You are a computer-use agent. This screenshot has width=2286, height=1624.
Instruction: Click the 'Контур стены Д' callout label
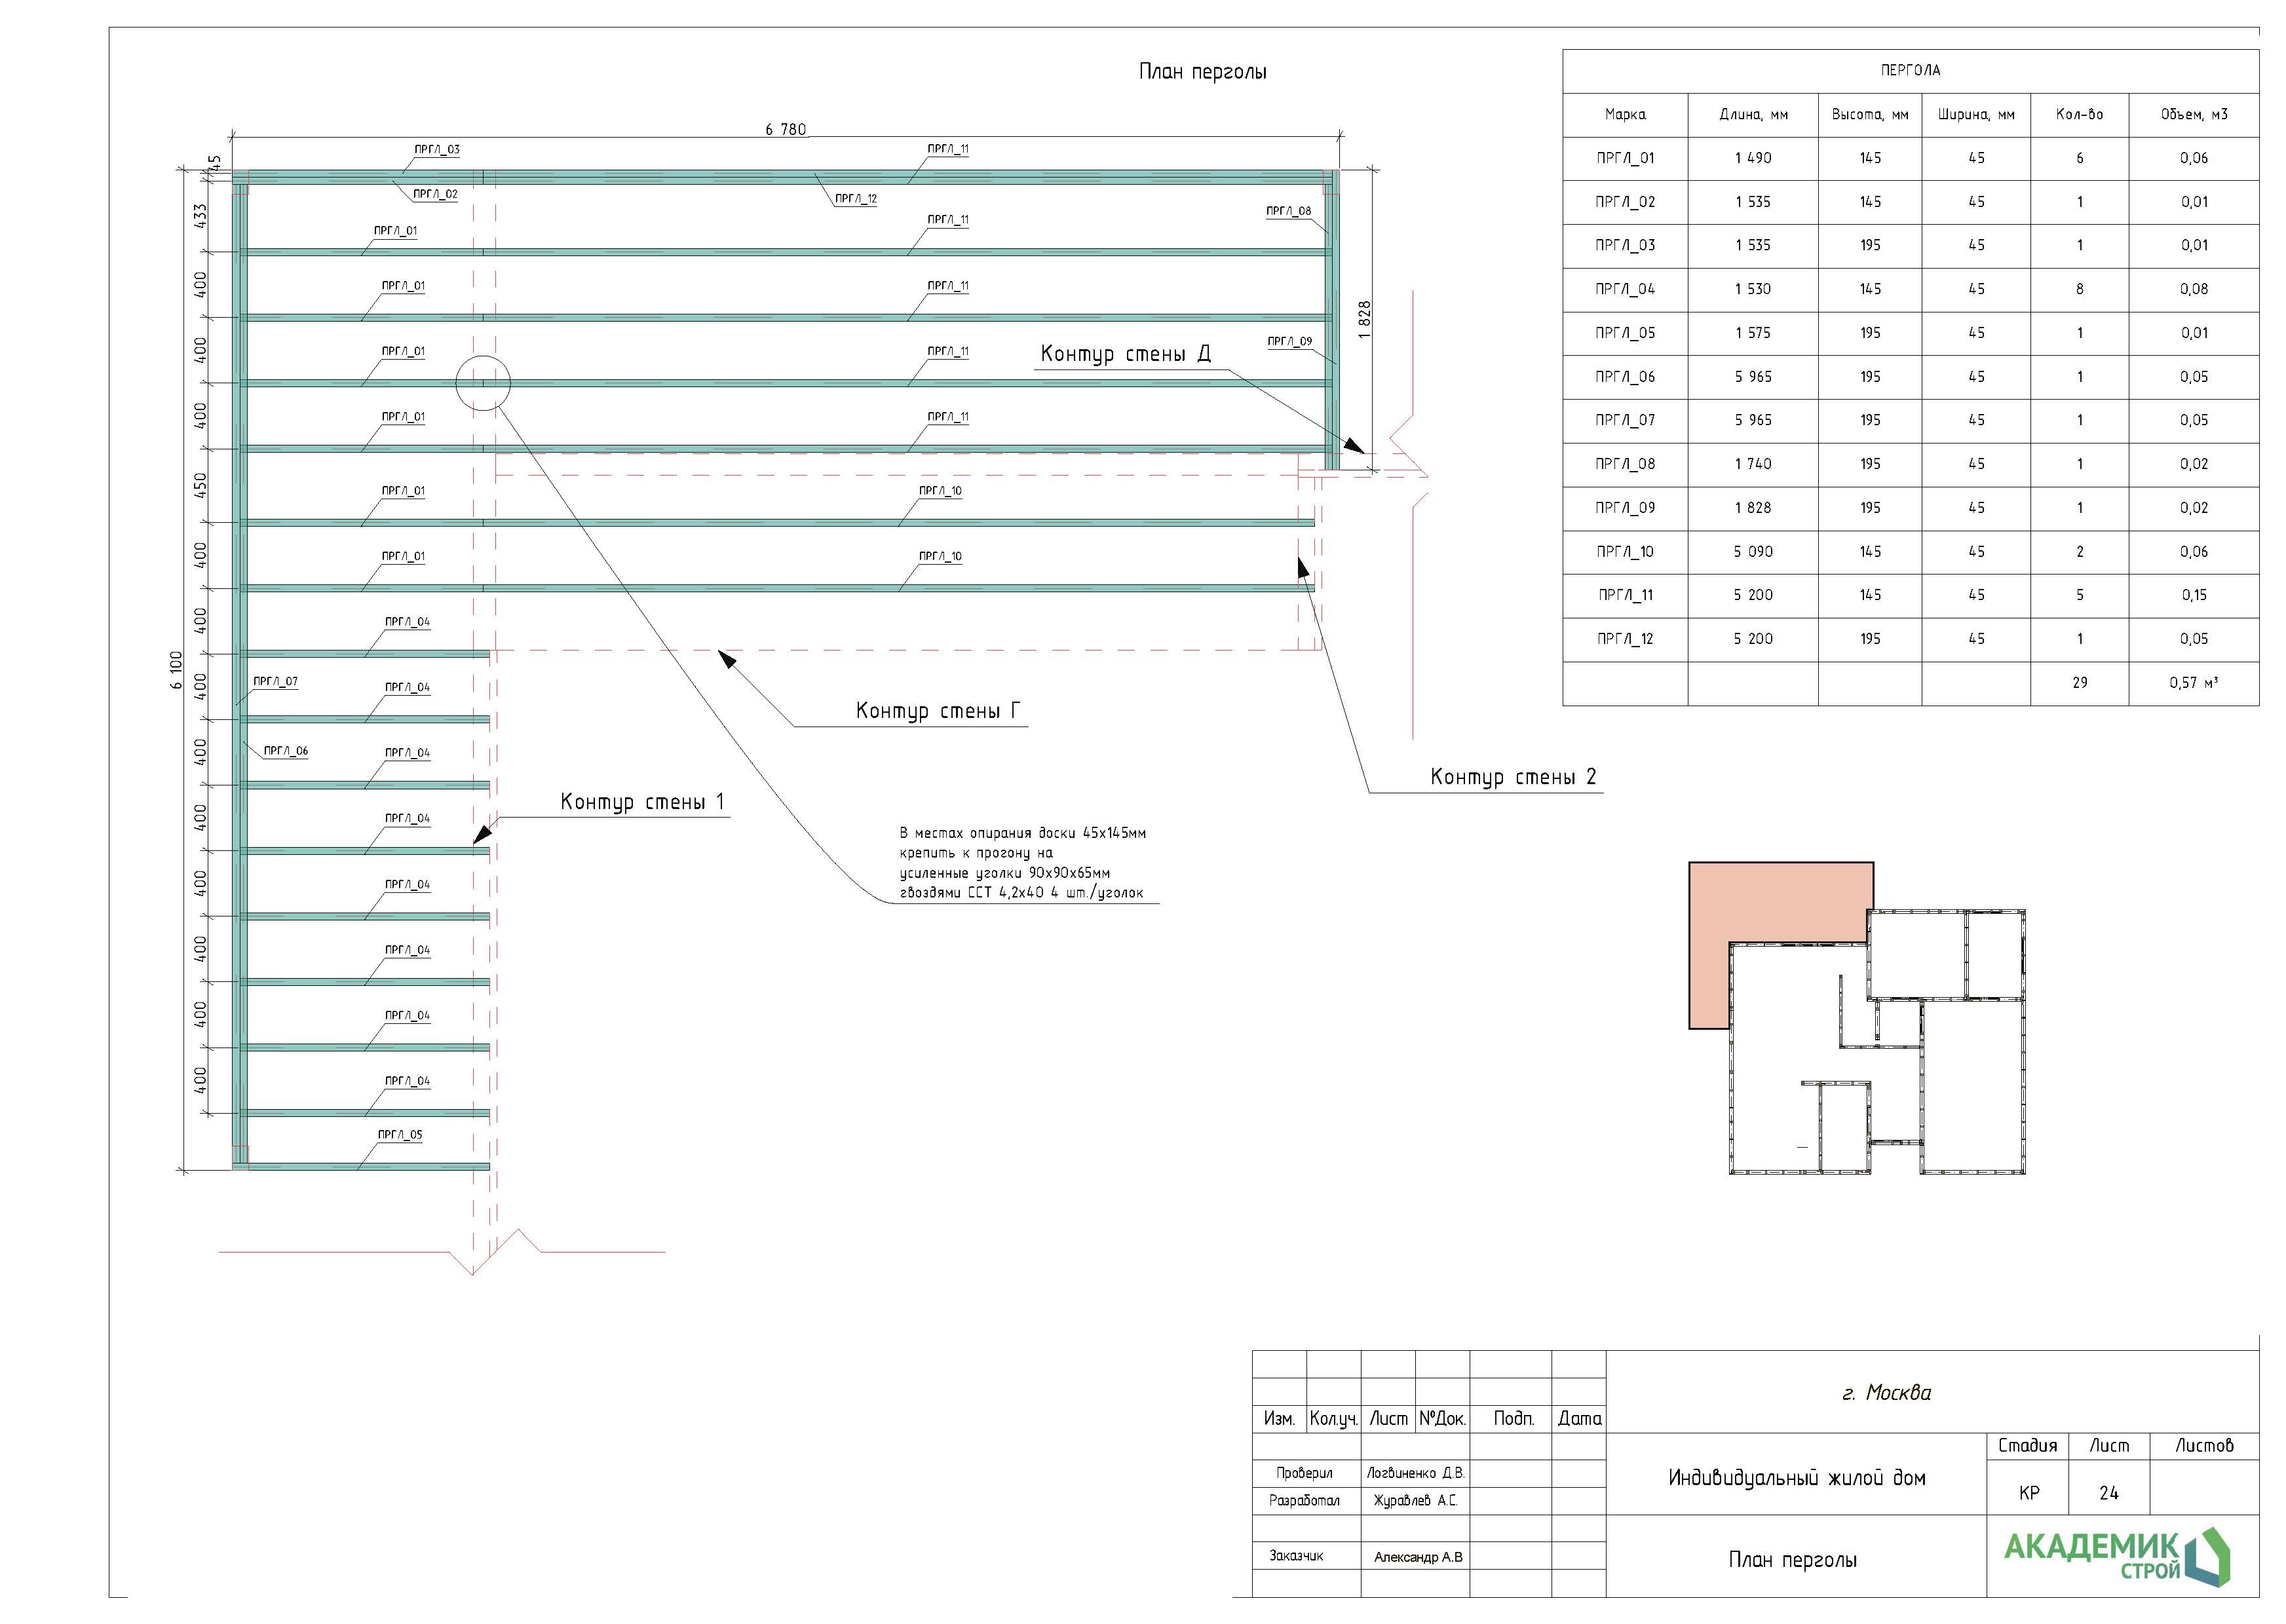point(1125,354)
